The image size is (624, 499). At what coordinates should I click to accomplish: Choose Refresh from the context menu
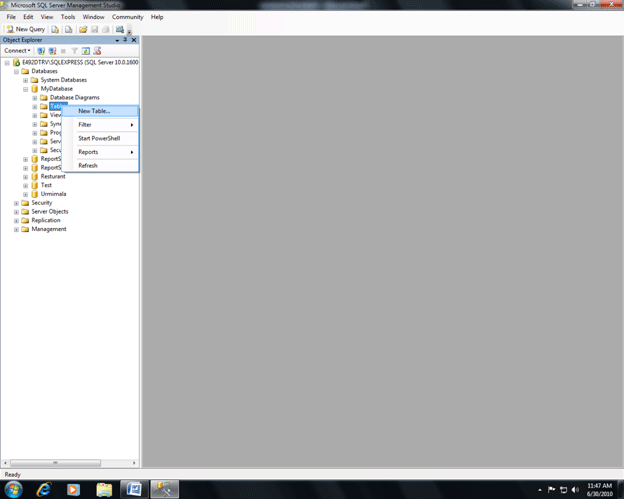pos(100,166)
